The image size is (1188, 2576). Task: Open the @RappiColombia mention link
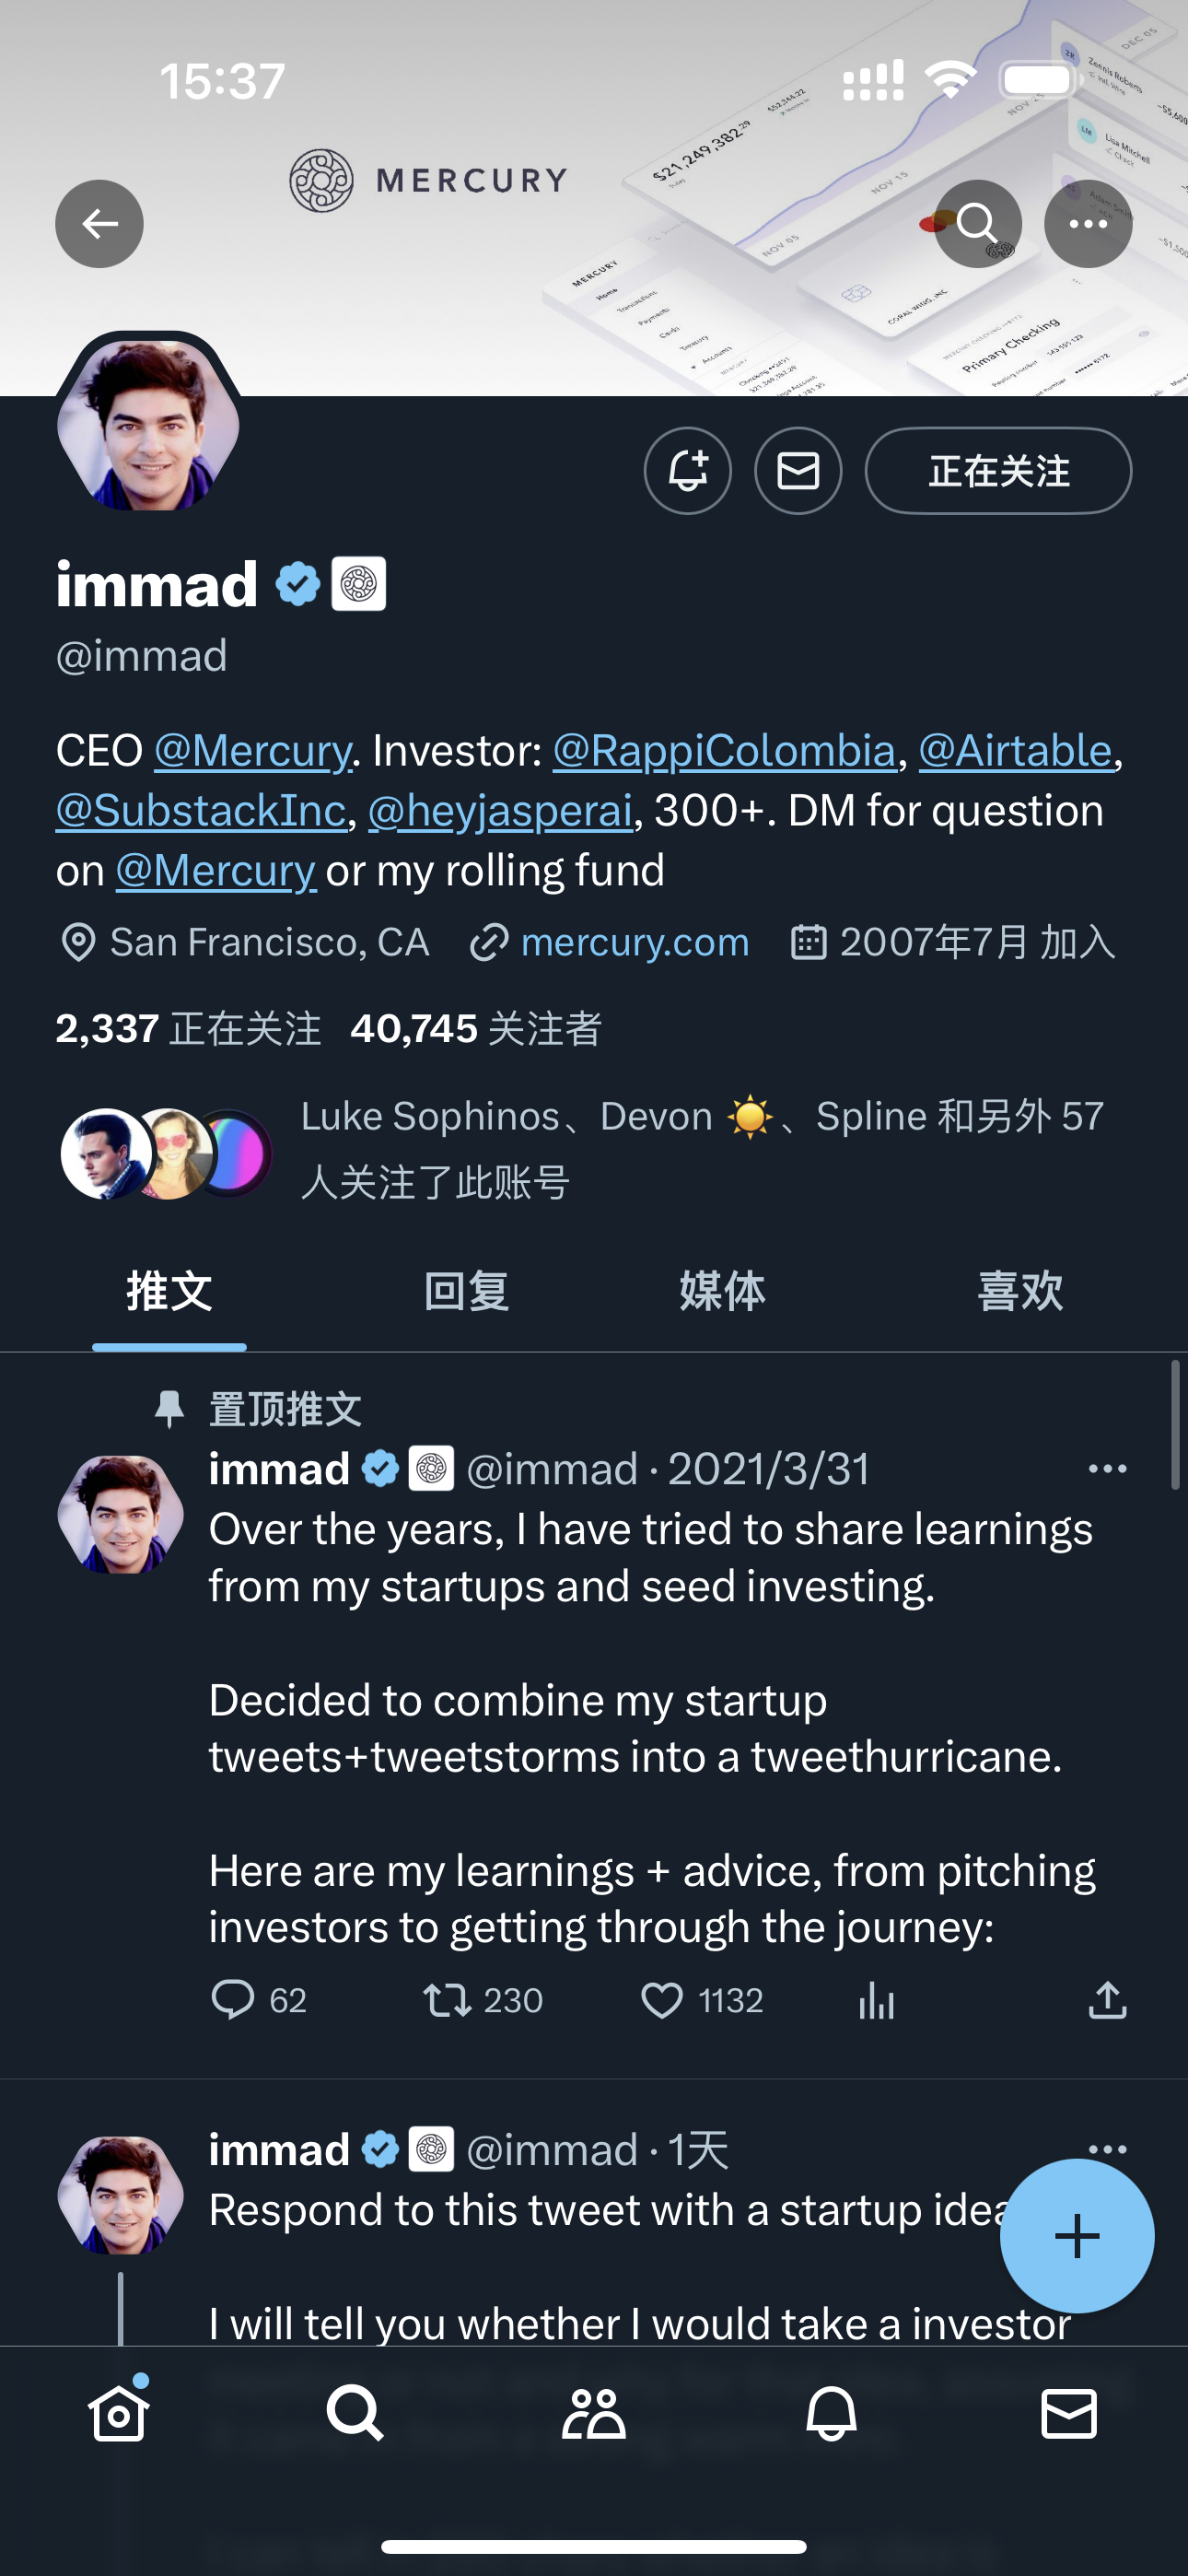tap(724, 751)
